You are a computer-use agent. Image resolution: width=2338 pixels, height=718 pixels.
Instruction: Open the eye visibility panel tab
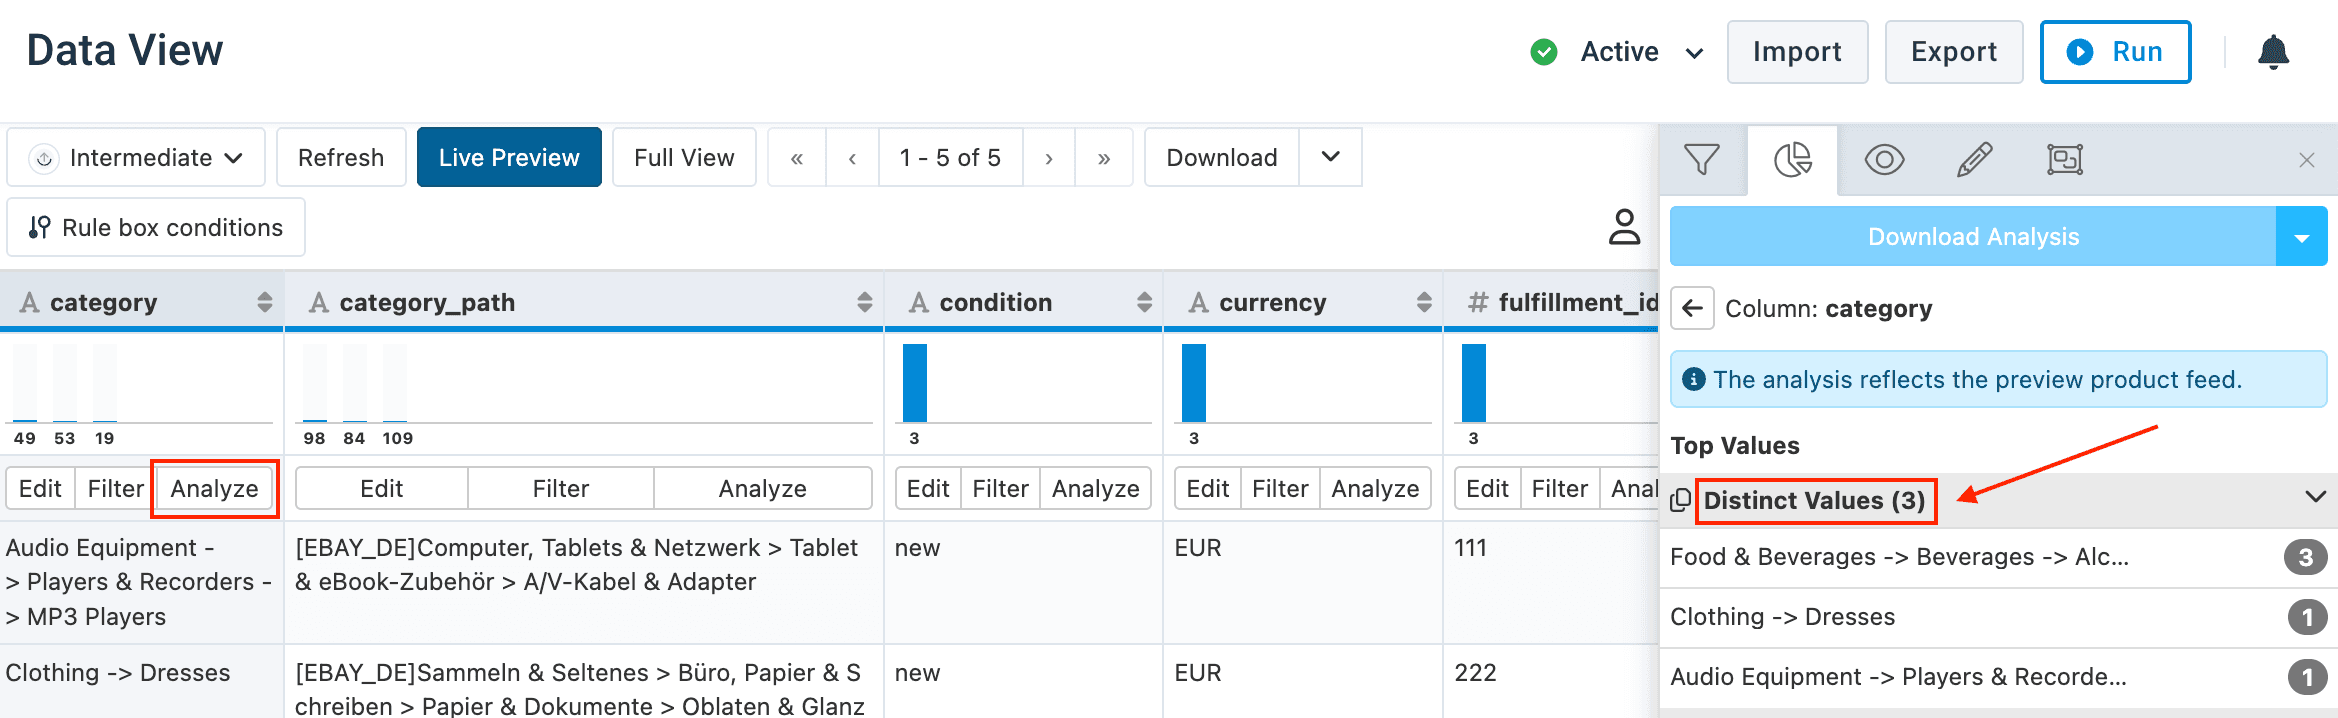[x=1883, y=160]
